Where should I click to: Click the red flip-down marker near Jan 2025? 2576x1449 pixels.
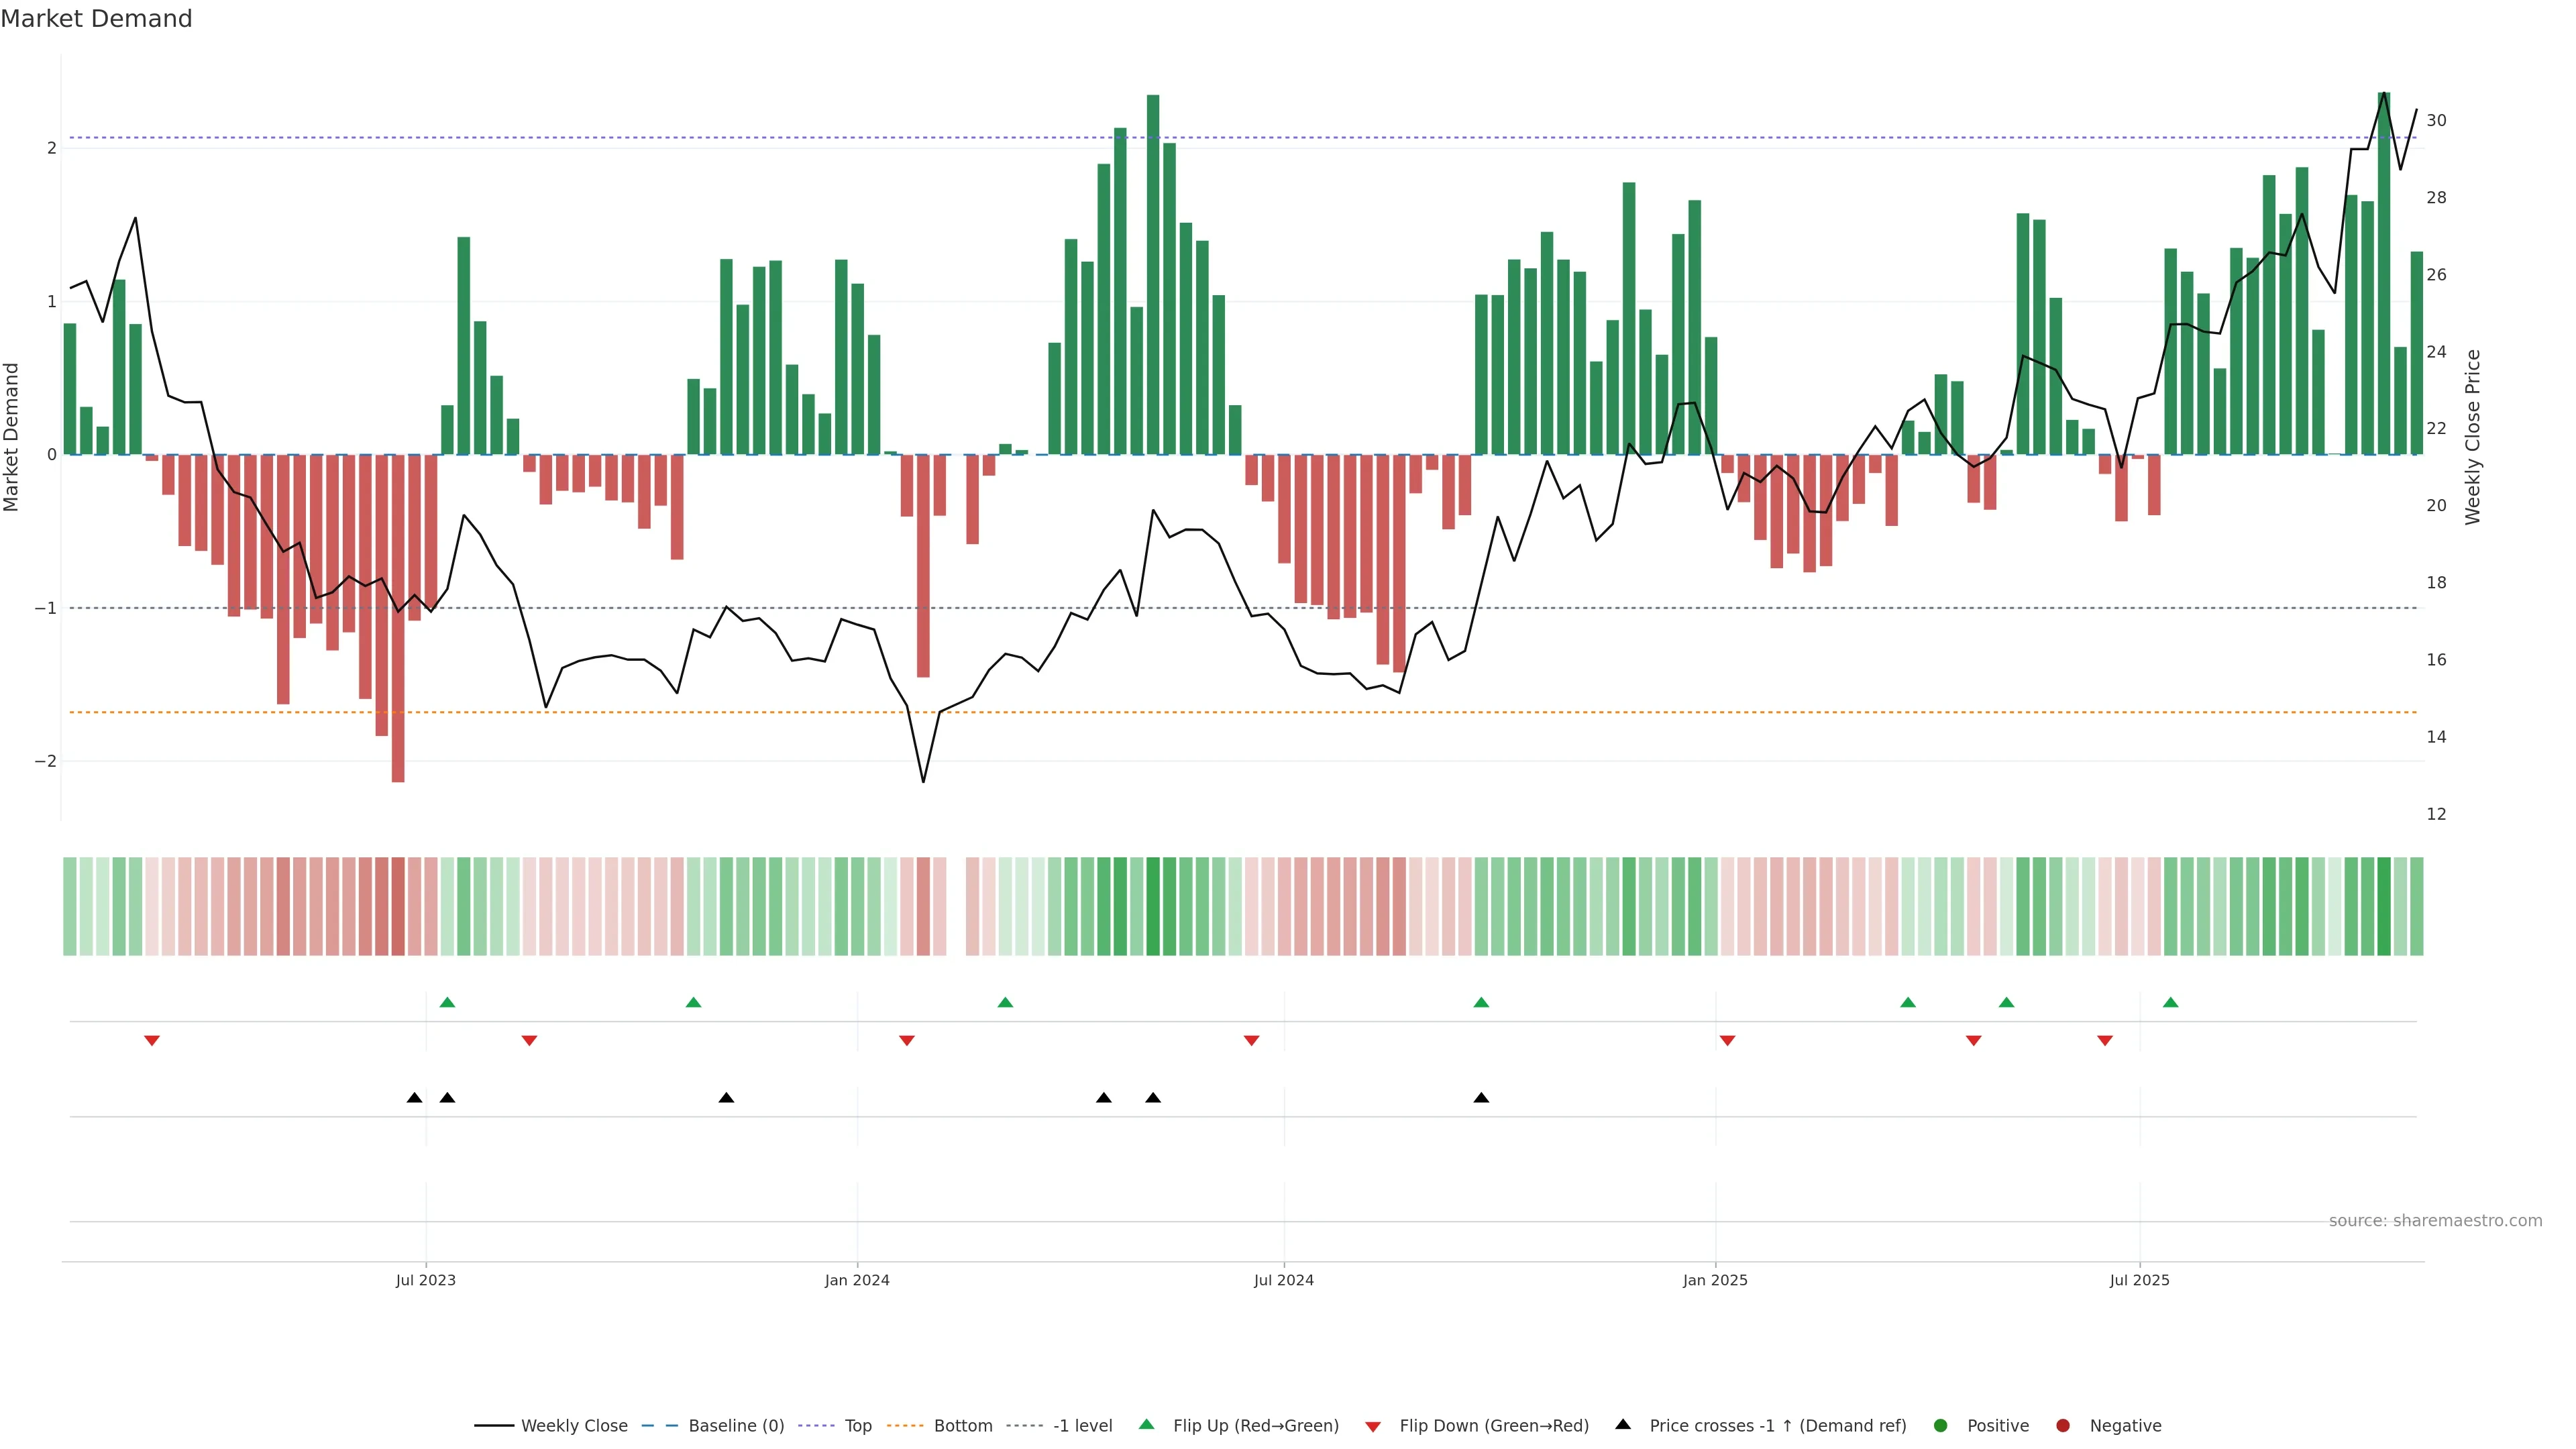click(1727, 1041)
